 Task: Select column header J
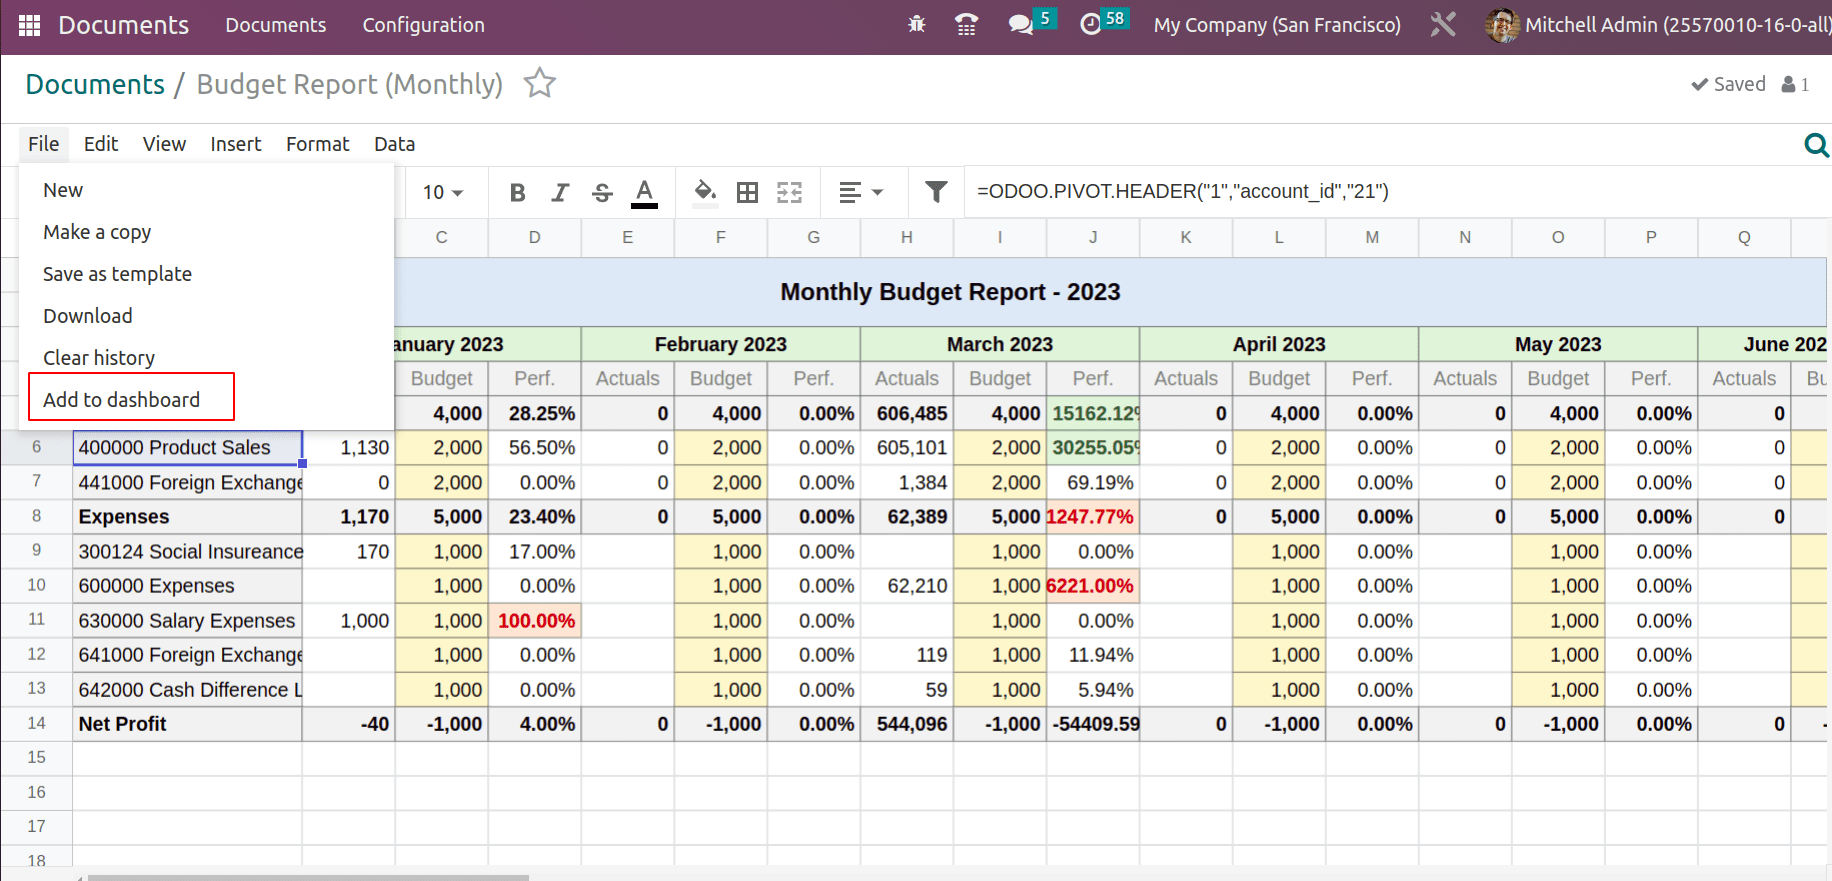1093,237
